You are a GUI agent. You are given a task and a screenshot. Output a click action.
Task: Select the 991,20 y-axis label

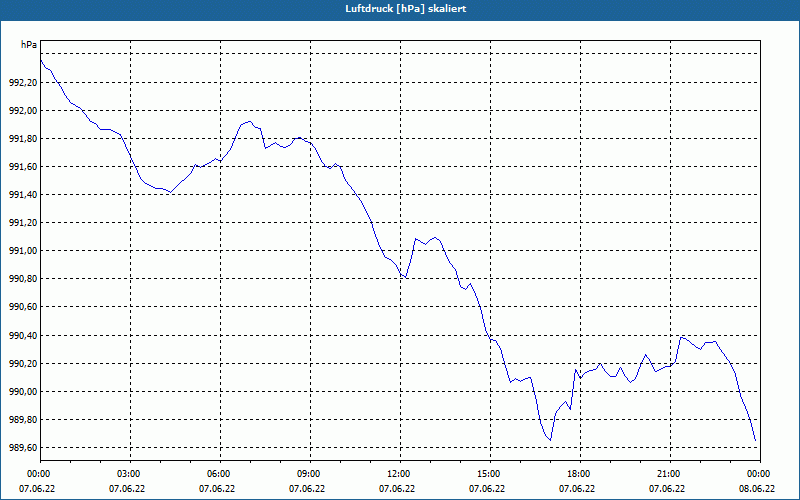click(x=23, y=223)
